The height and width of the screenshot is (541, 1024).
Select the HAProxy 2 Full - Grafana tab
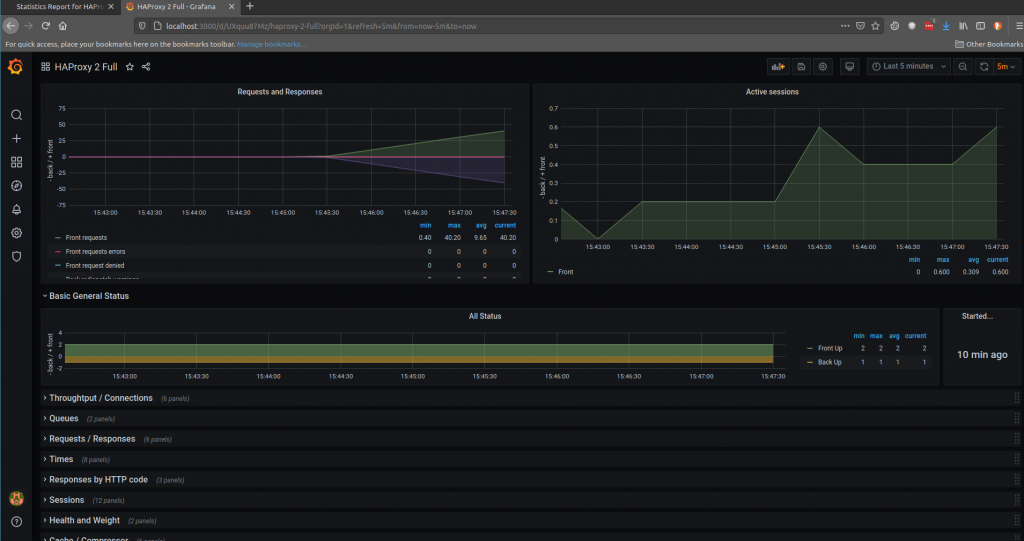pos(176,7)
